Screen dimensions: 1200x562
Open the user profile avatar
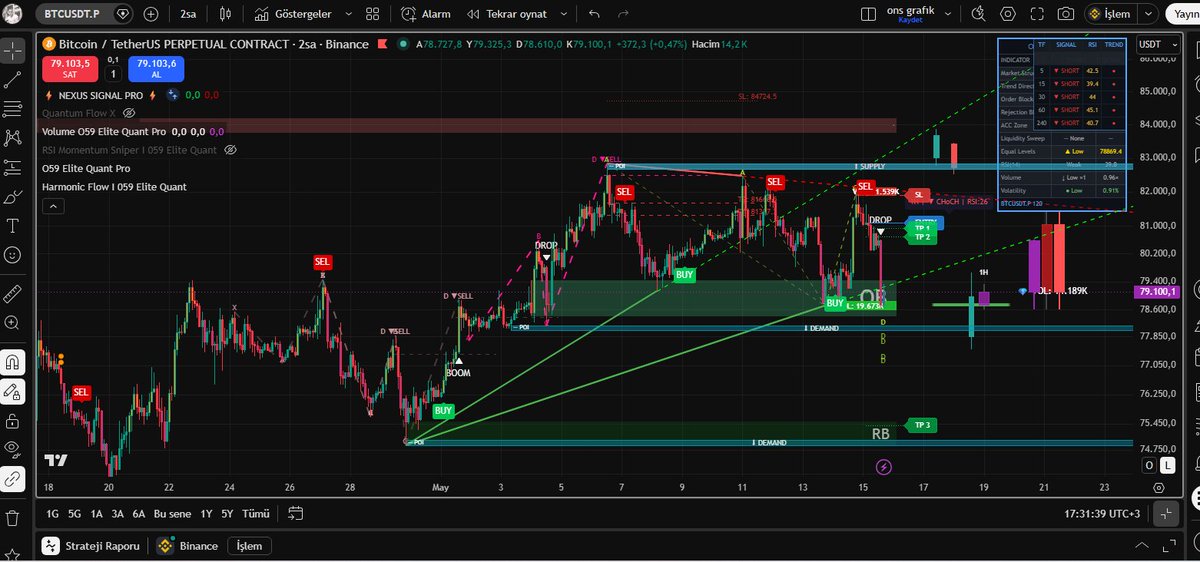pyautogui.click(x=13, y=14)
